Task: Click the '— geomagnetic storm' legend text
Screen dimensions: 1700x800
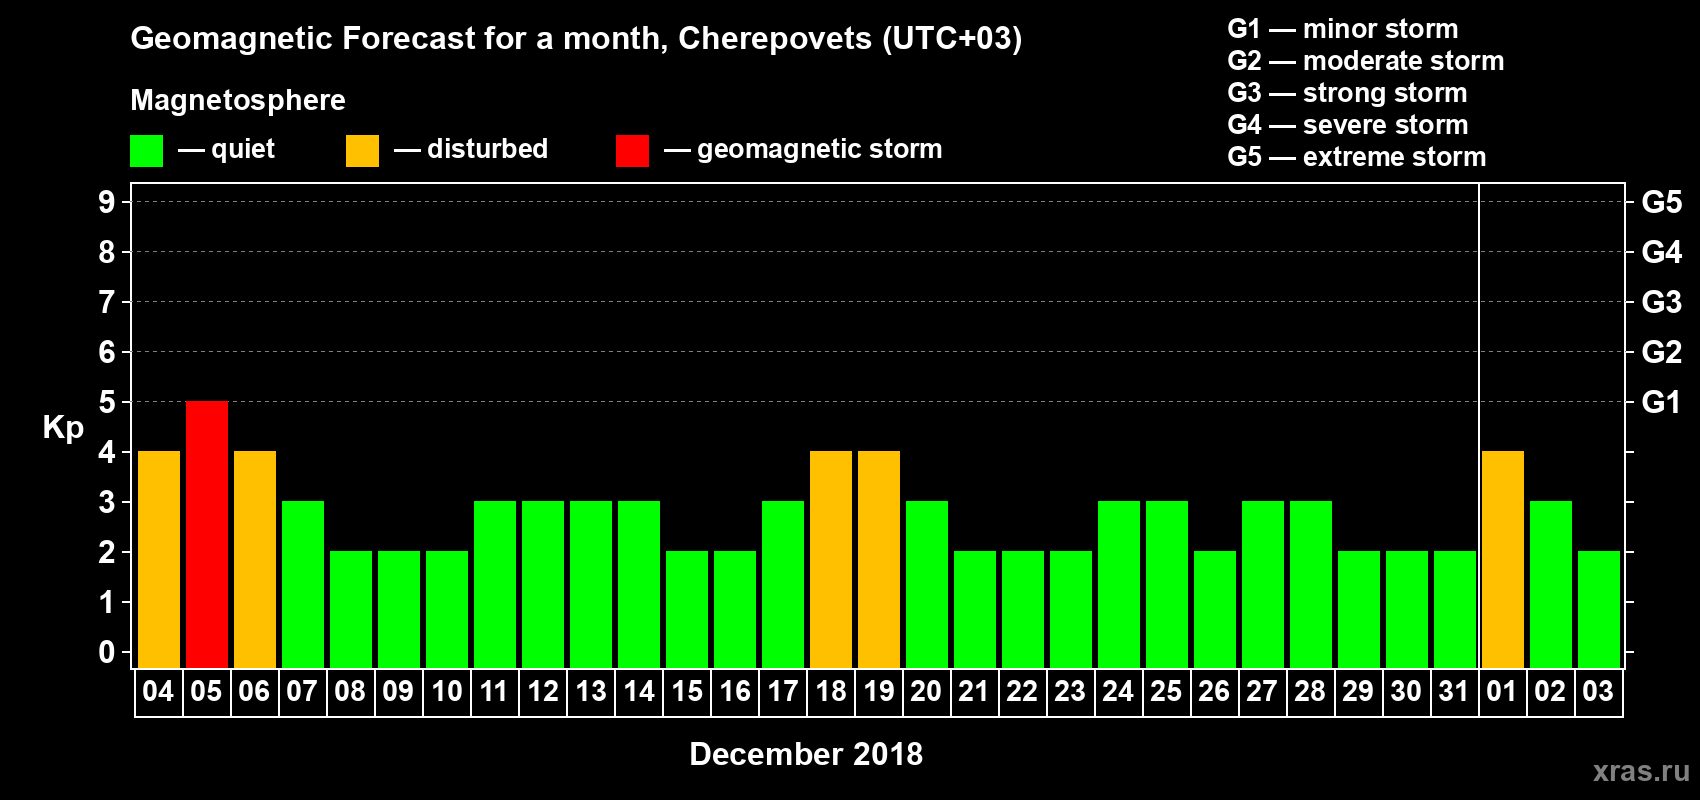Action: pos(803,150)
